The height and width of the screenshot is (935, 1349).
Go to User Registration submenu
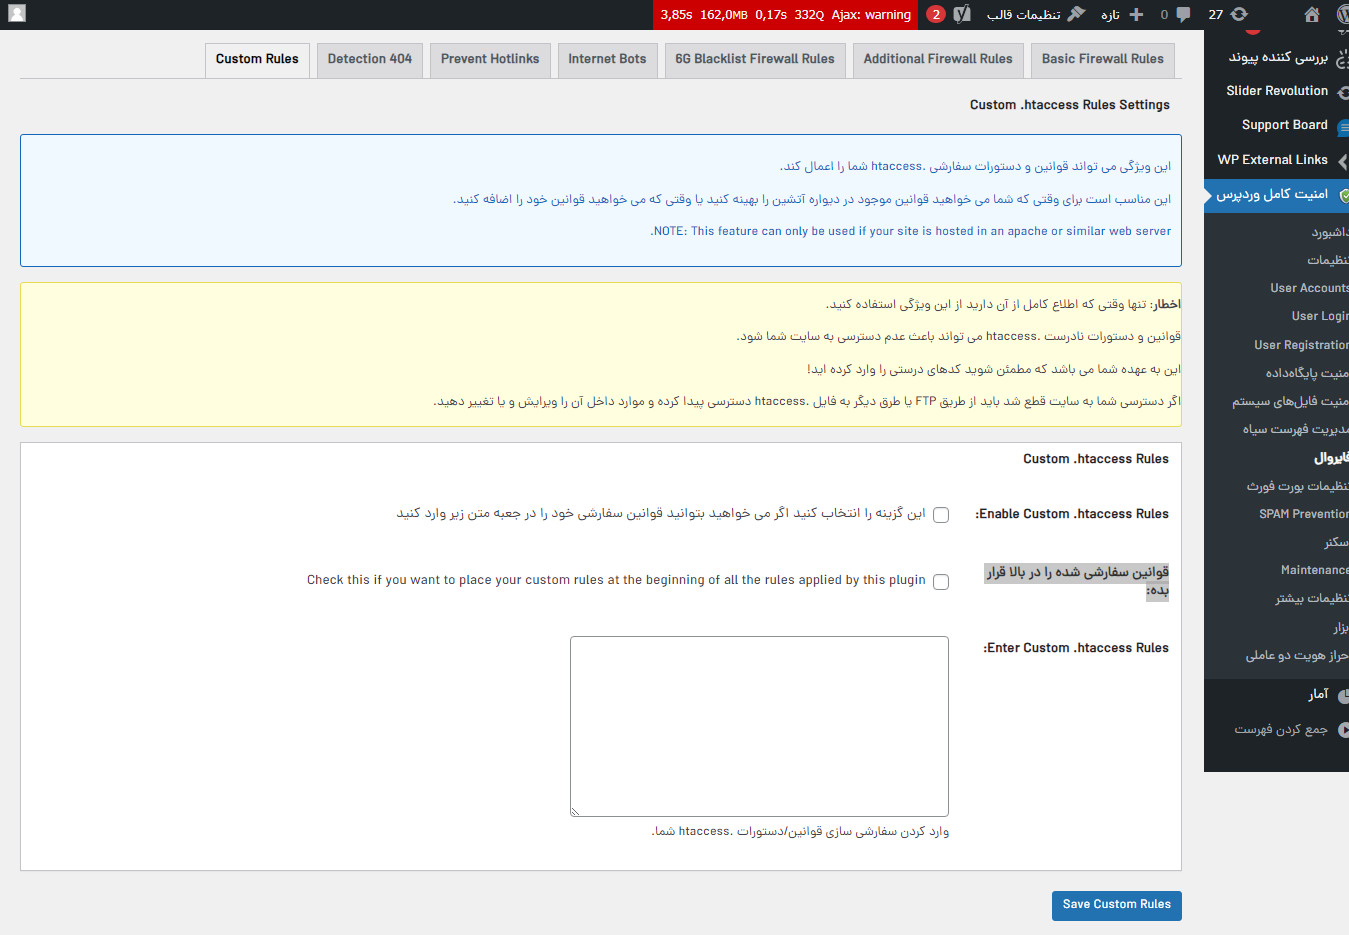click(1301, 345)
